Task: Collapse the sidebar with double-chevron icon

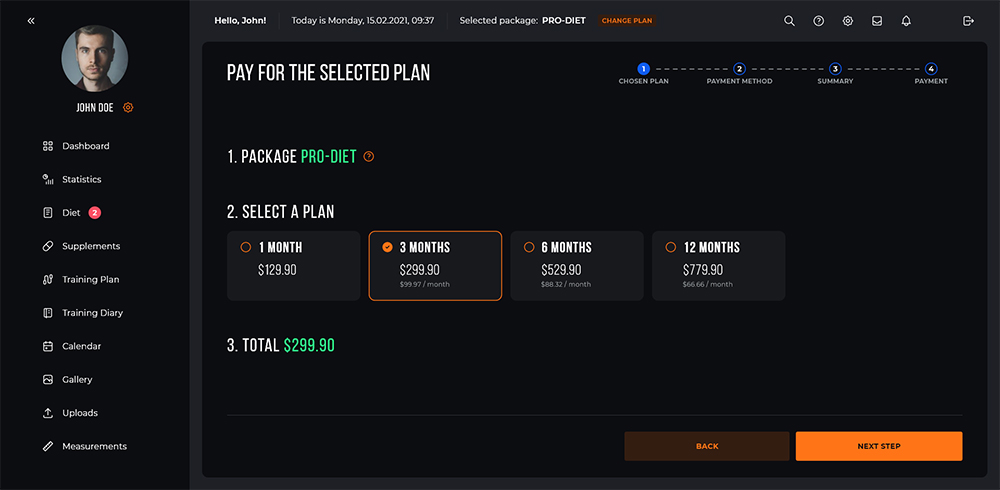Action: 31,21
